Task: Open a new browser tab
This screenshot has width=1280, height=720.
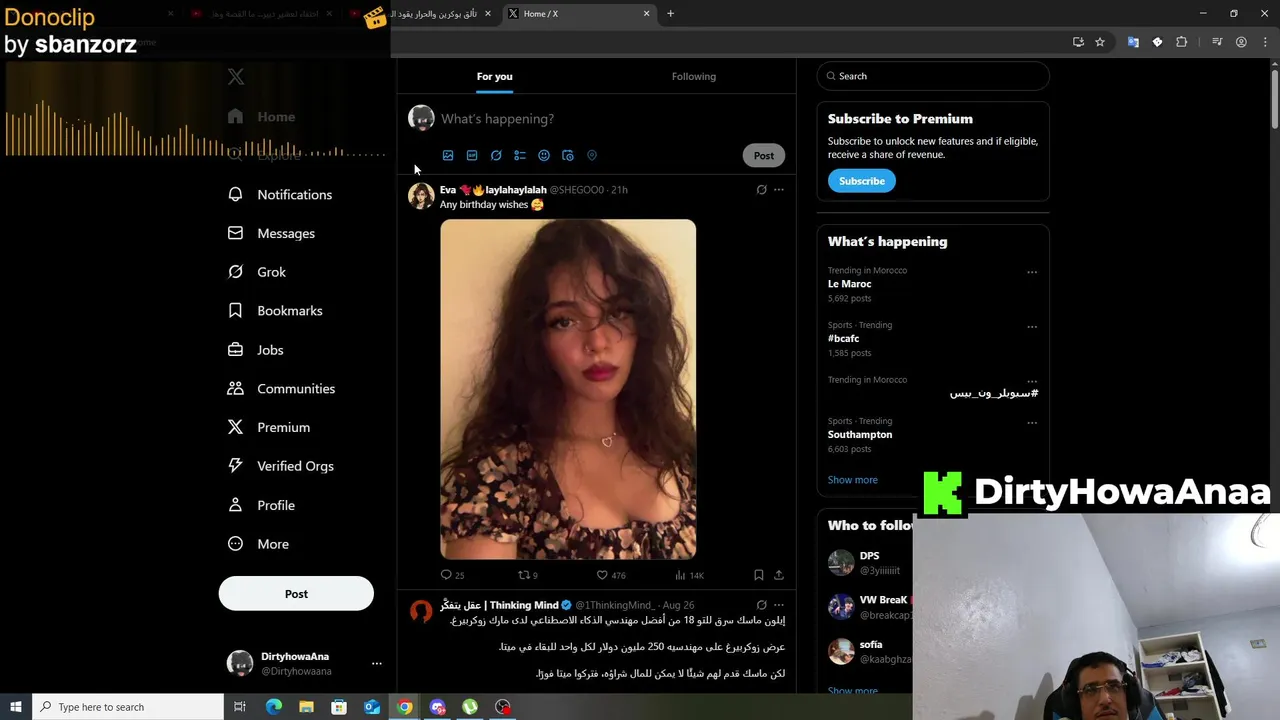Action: [670, 14]
